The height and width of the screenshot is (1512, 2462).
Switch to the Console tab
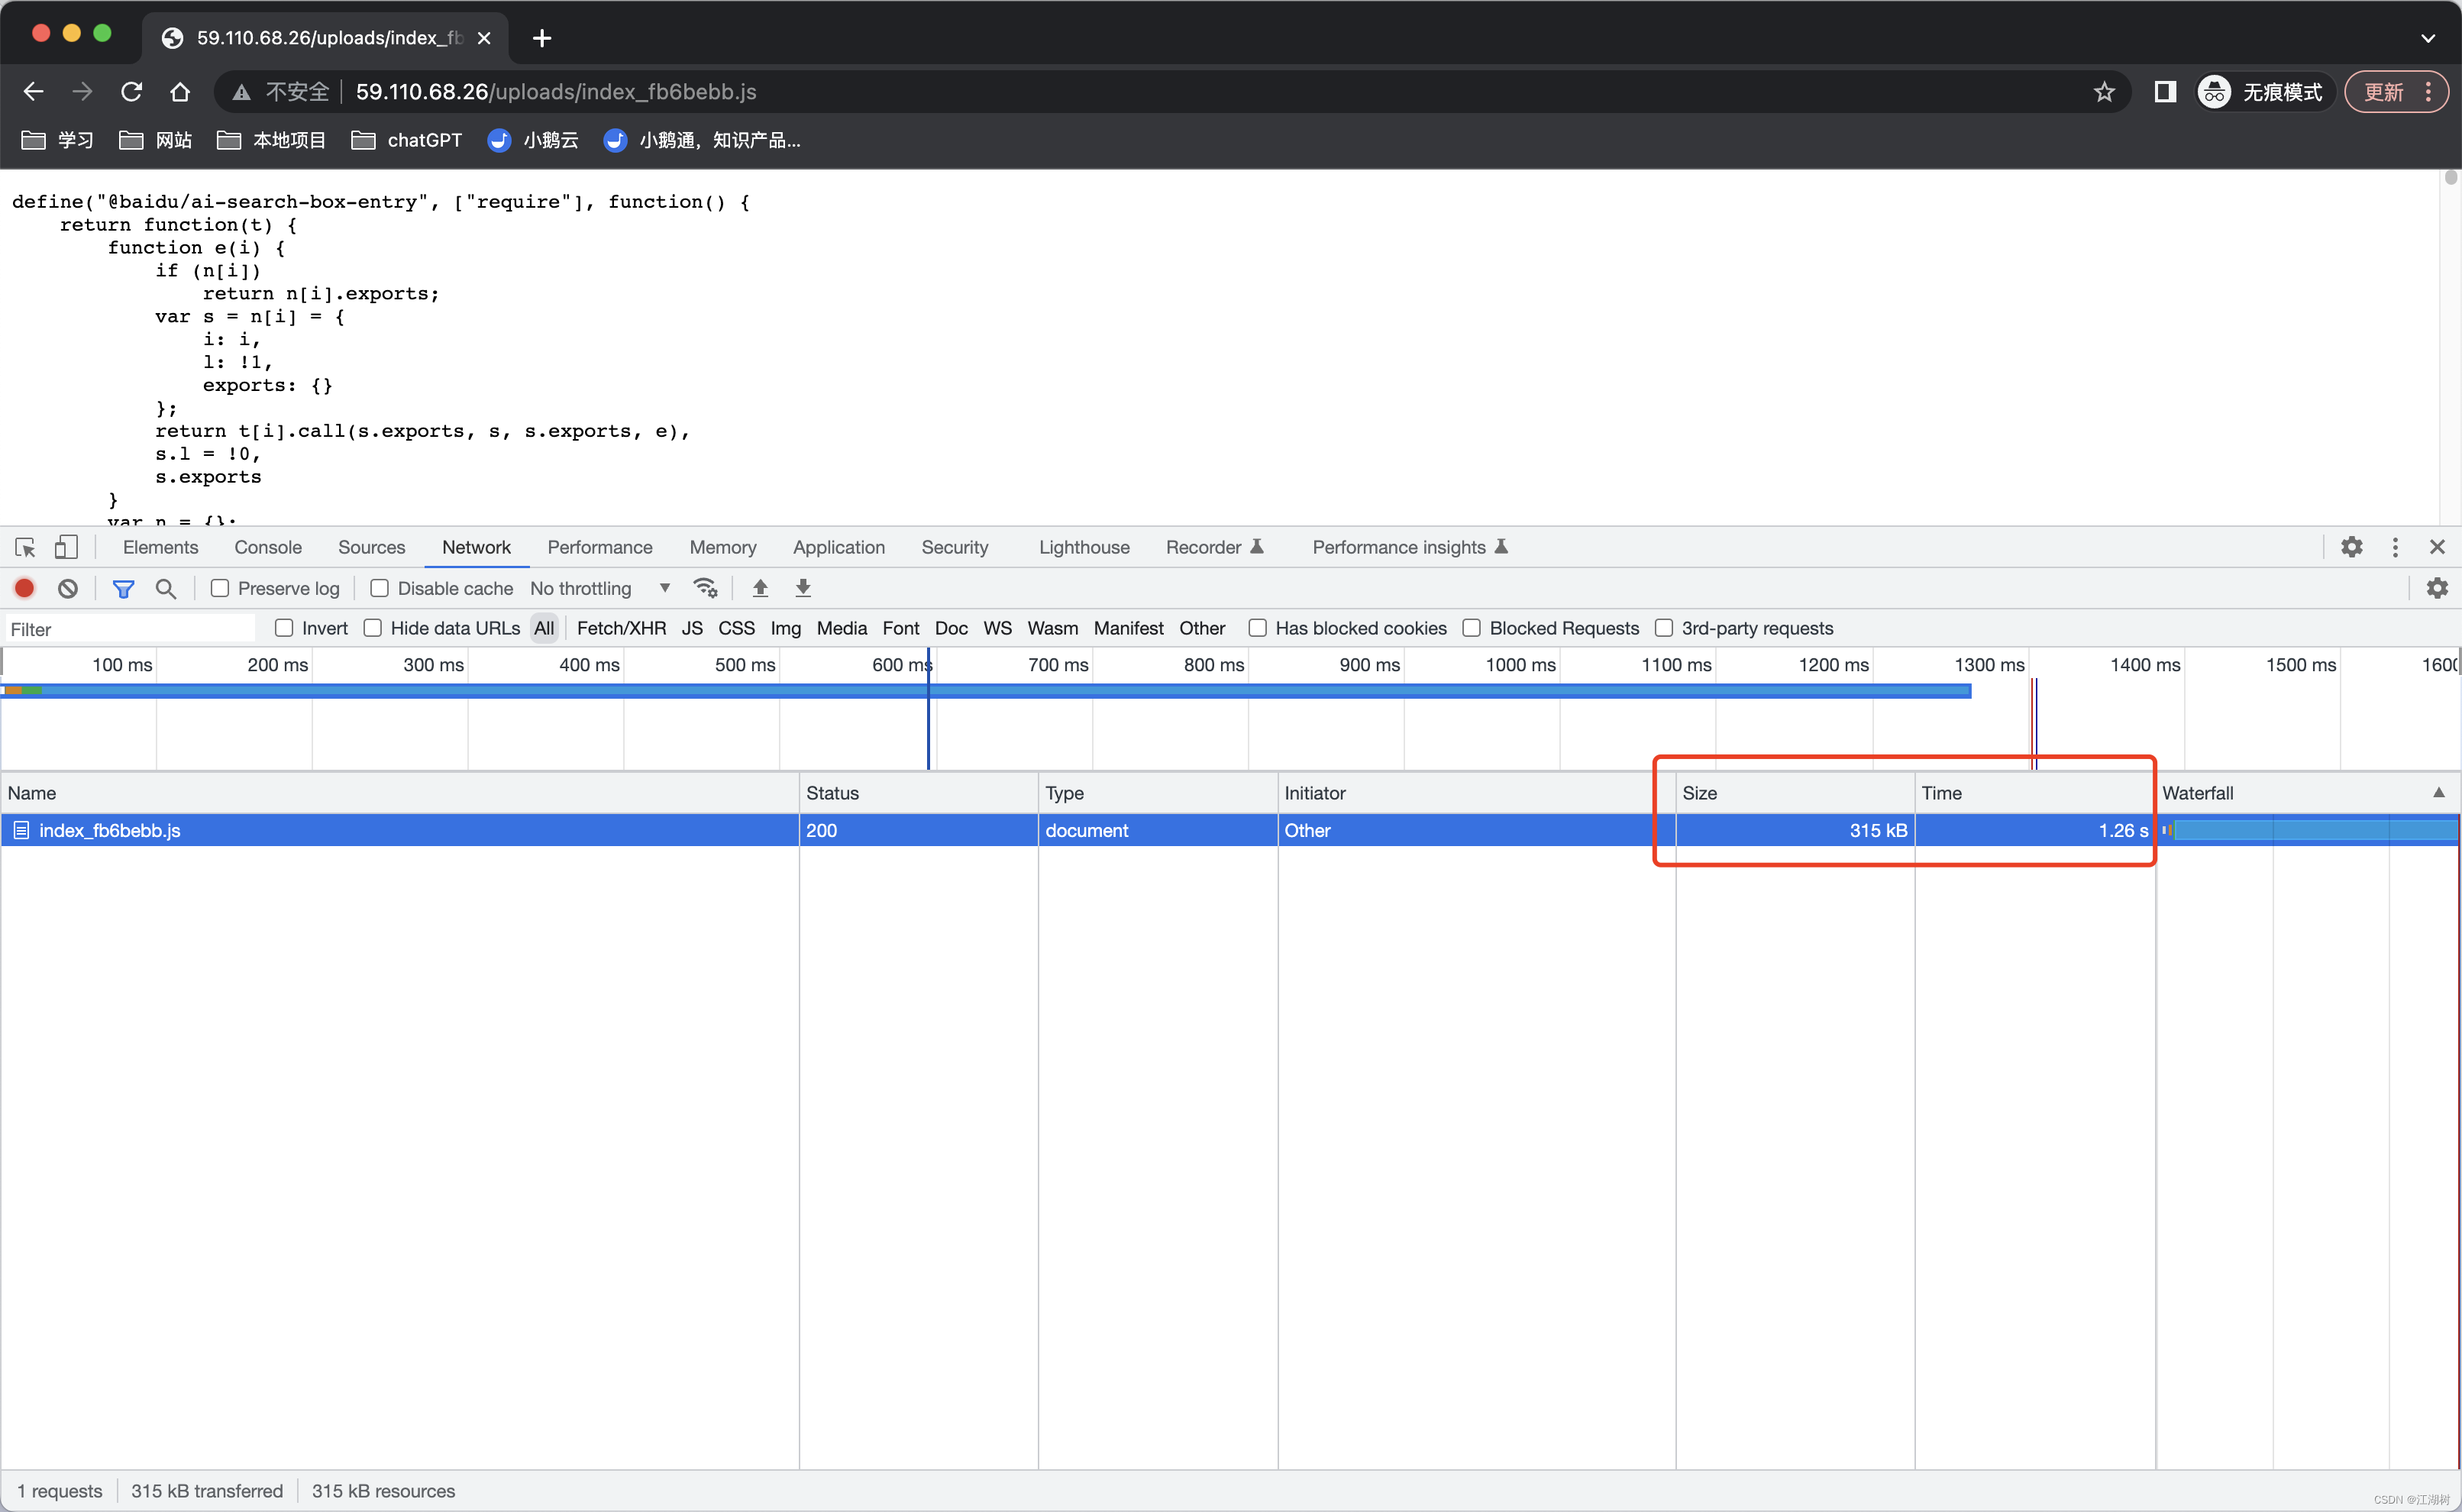tap(268, 547)
